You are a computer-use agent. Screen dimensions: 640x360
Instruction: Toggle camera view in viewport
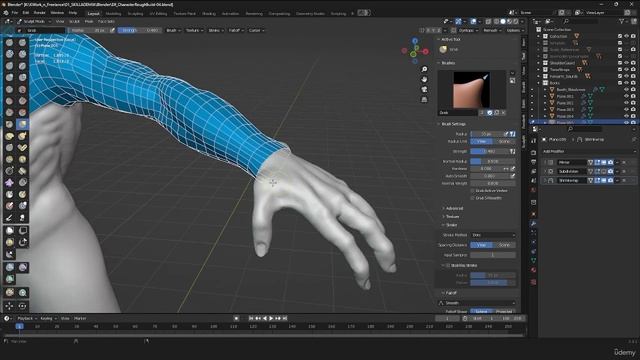(424, 89)
